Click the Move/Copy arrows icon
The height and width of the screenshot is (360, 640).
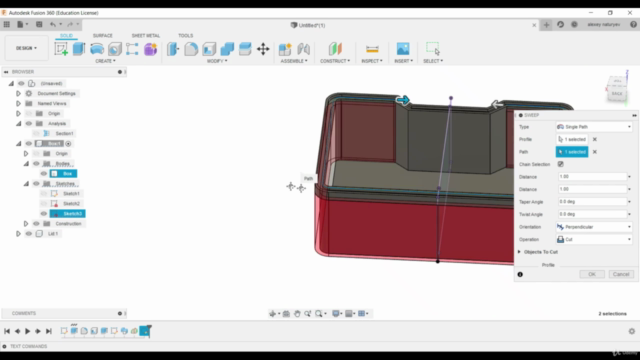[x=263, y=49]
